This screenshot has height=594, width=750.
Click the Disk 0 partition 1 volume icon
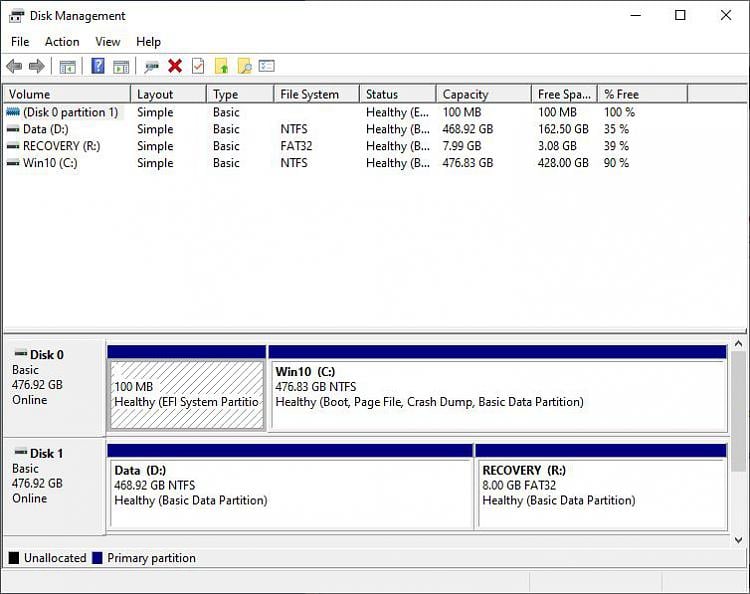(13, 112)
